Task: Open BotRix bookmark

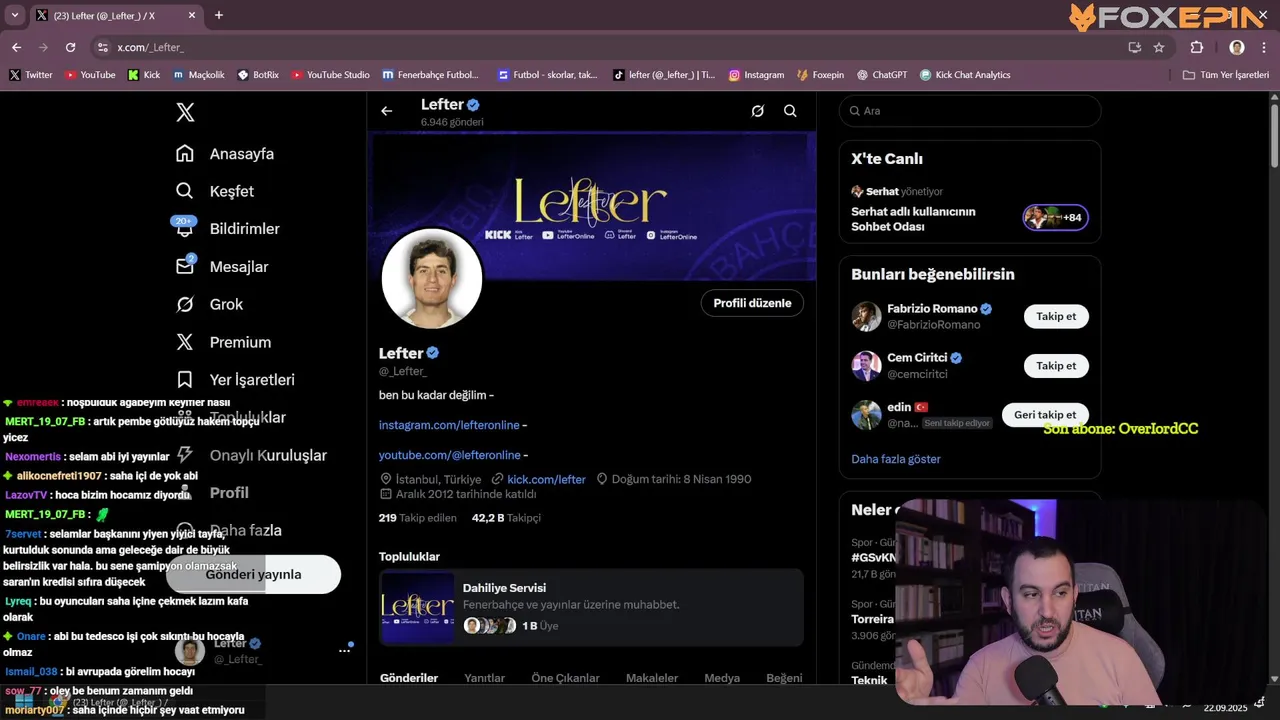Action: point(258,75)
